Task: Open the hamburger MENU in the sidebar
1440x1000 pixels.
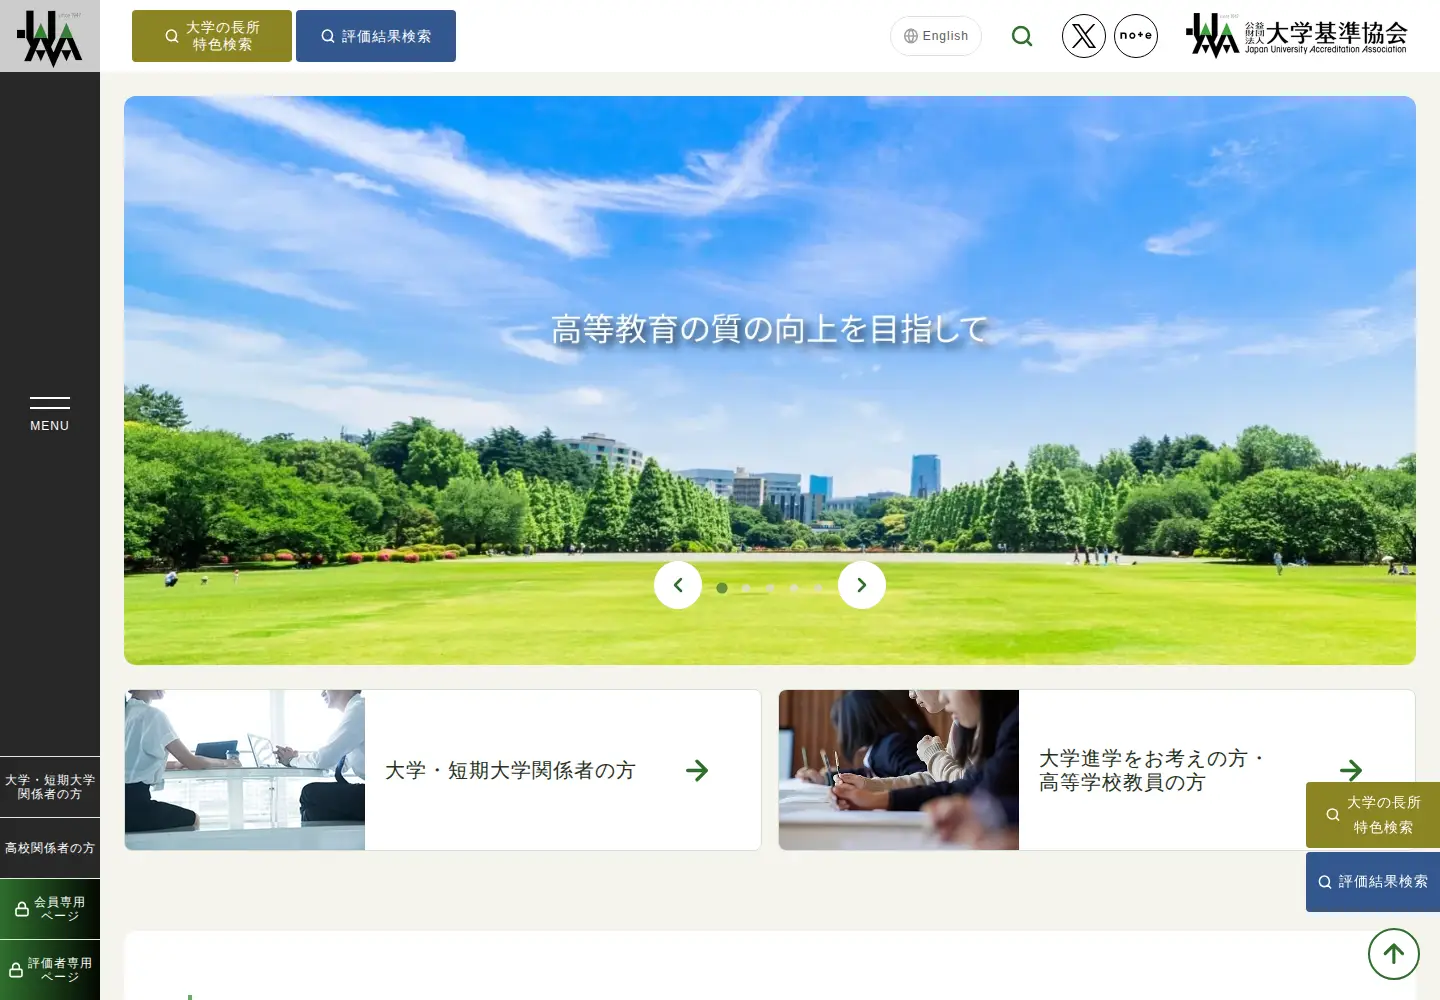Action: coord(50,413)
